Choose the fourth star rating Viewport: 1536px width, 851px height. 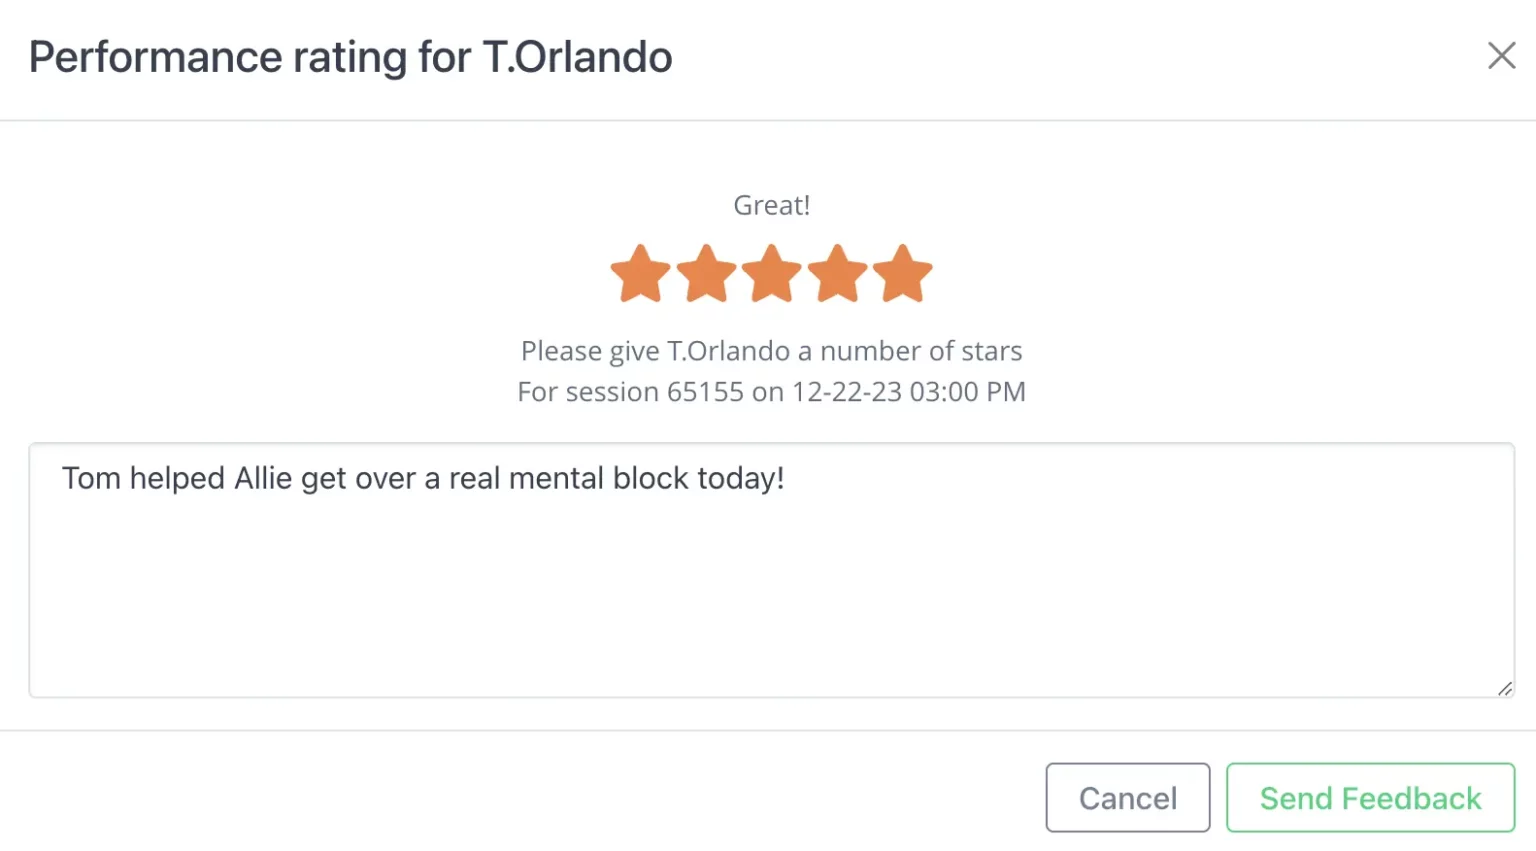coord(837,274)
